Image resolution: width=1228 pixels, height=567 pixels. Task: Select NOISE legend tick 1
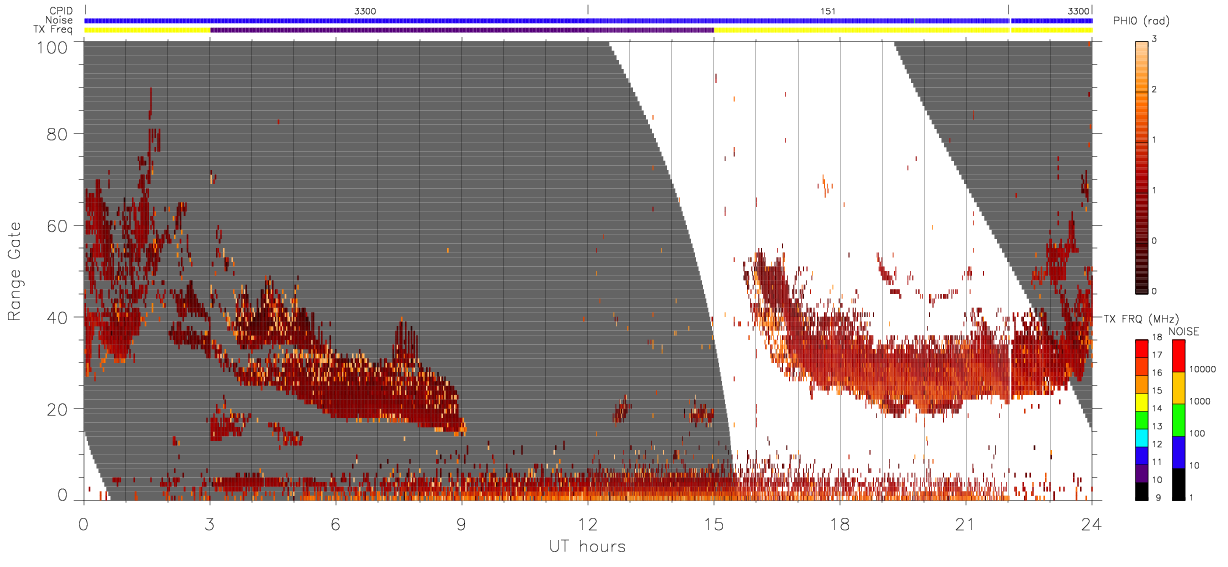(x=1192, y=495)
